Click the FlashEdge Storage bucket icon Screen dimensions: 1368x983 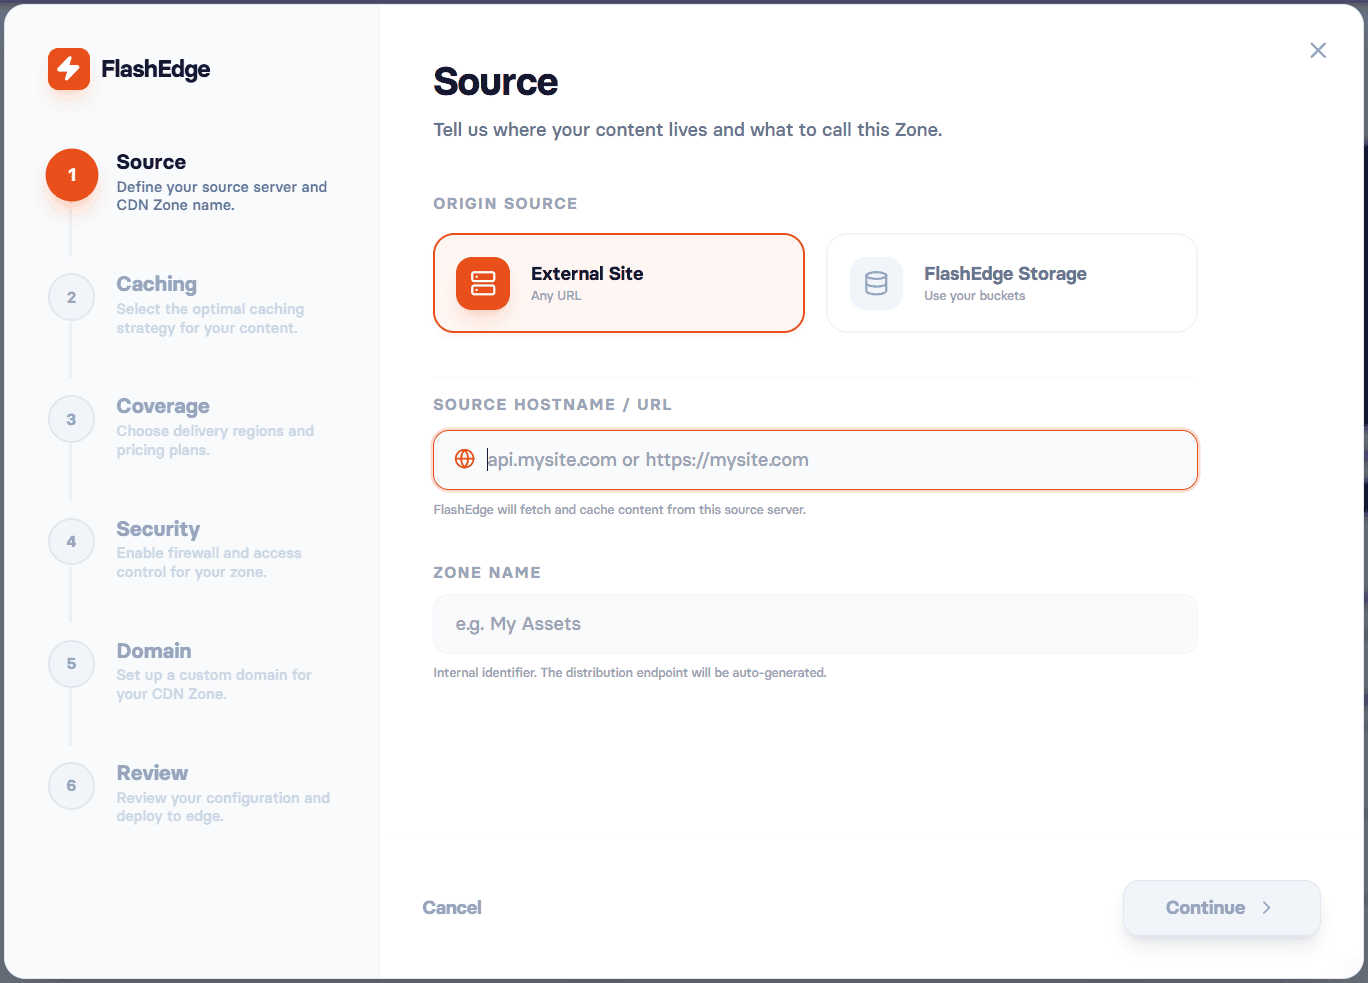pos(876,283)
